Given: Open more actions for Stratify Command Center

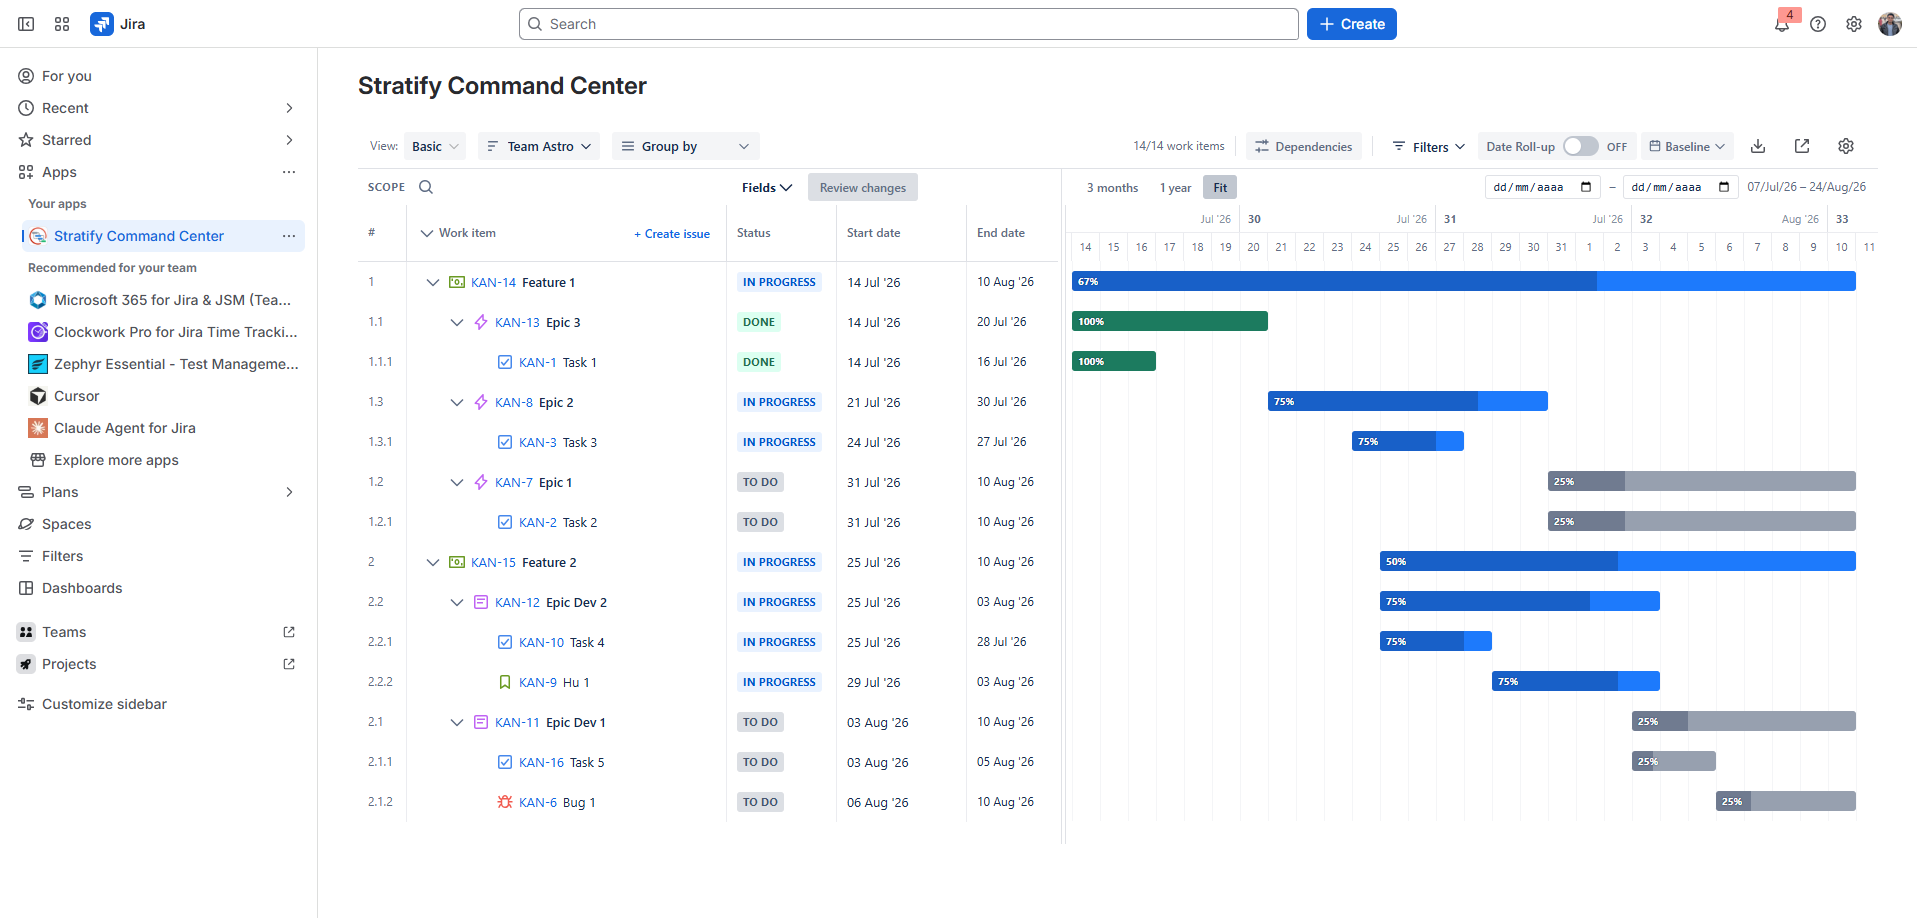Looking at the screenshot, I should (289, 236).
